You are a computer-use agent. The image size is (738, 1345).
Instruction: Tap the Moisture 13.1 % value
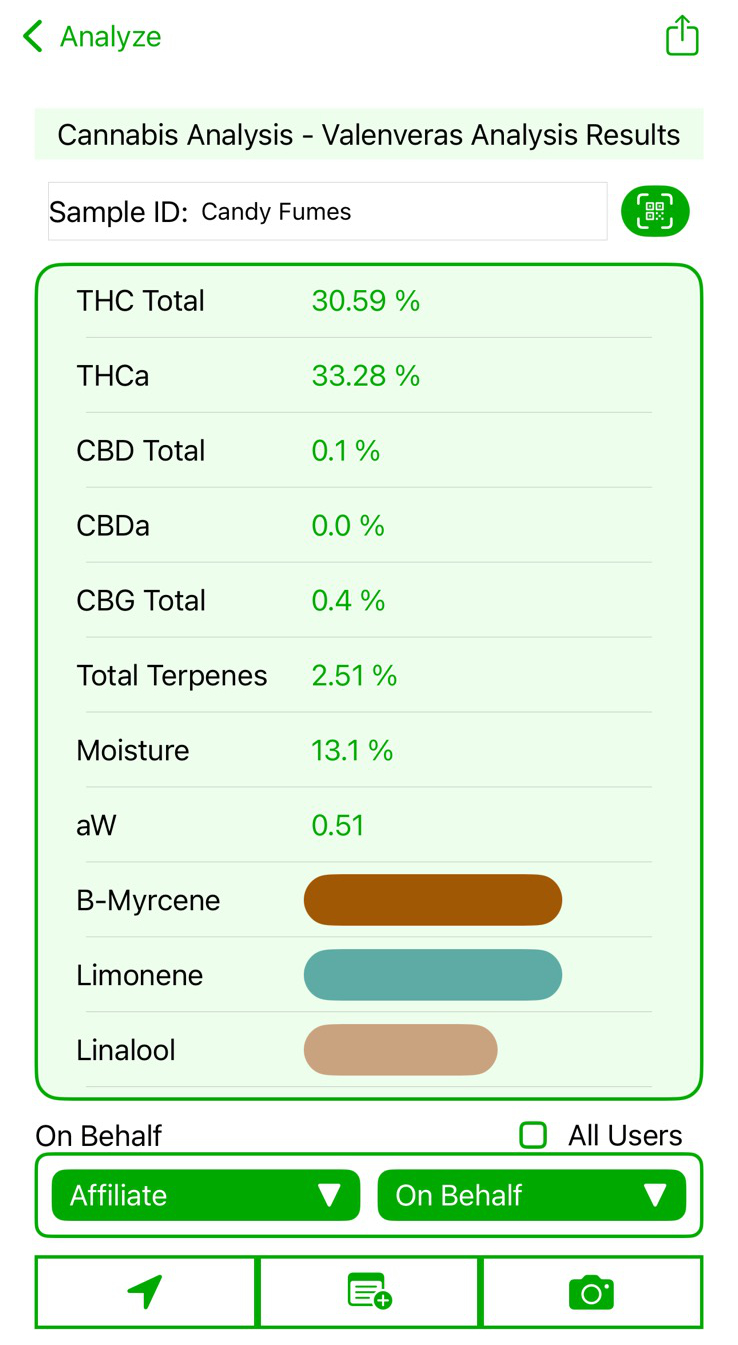352,751
